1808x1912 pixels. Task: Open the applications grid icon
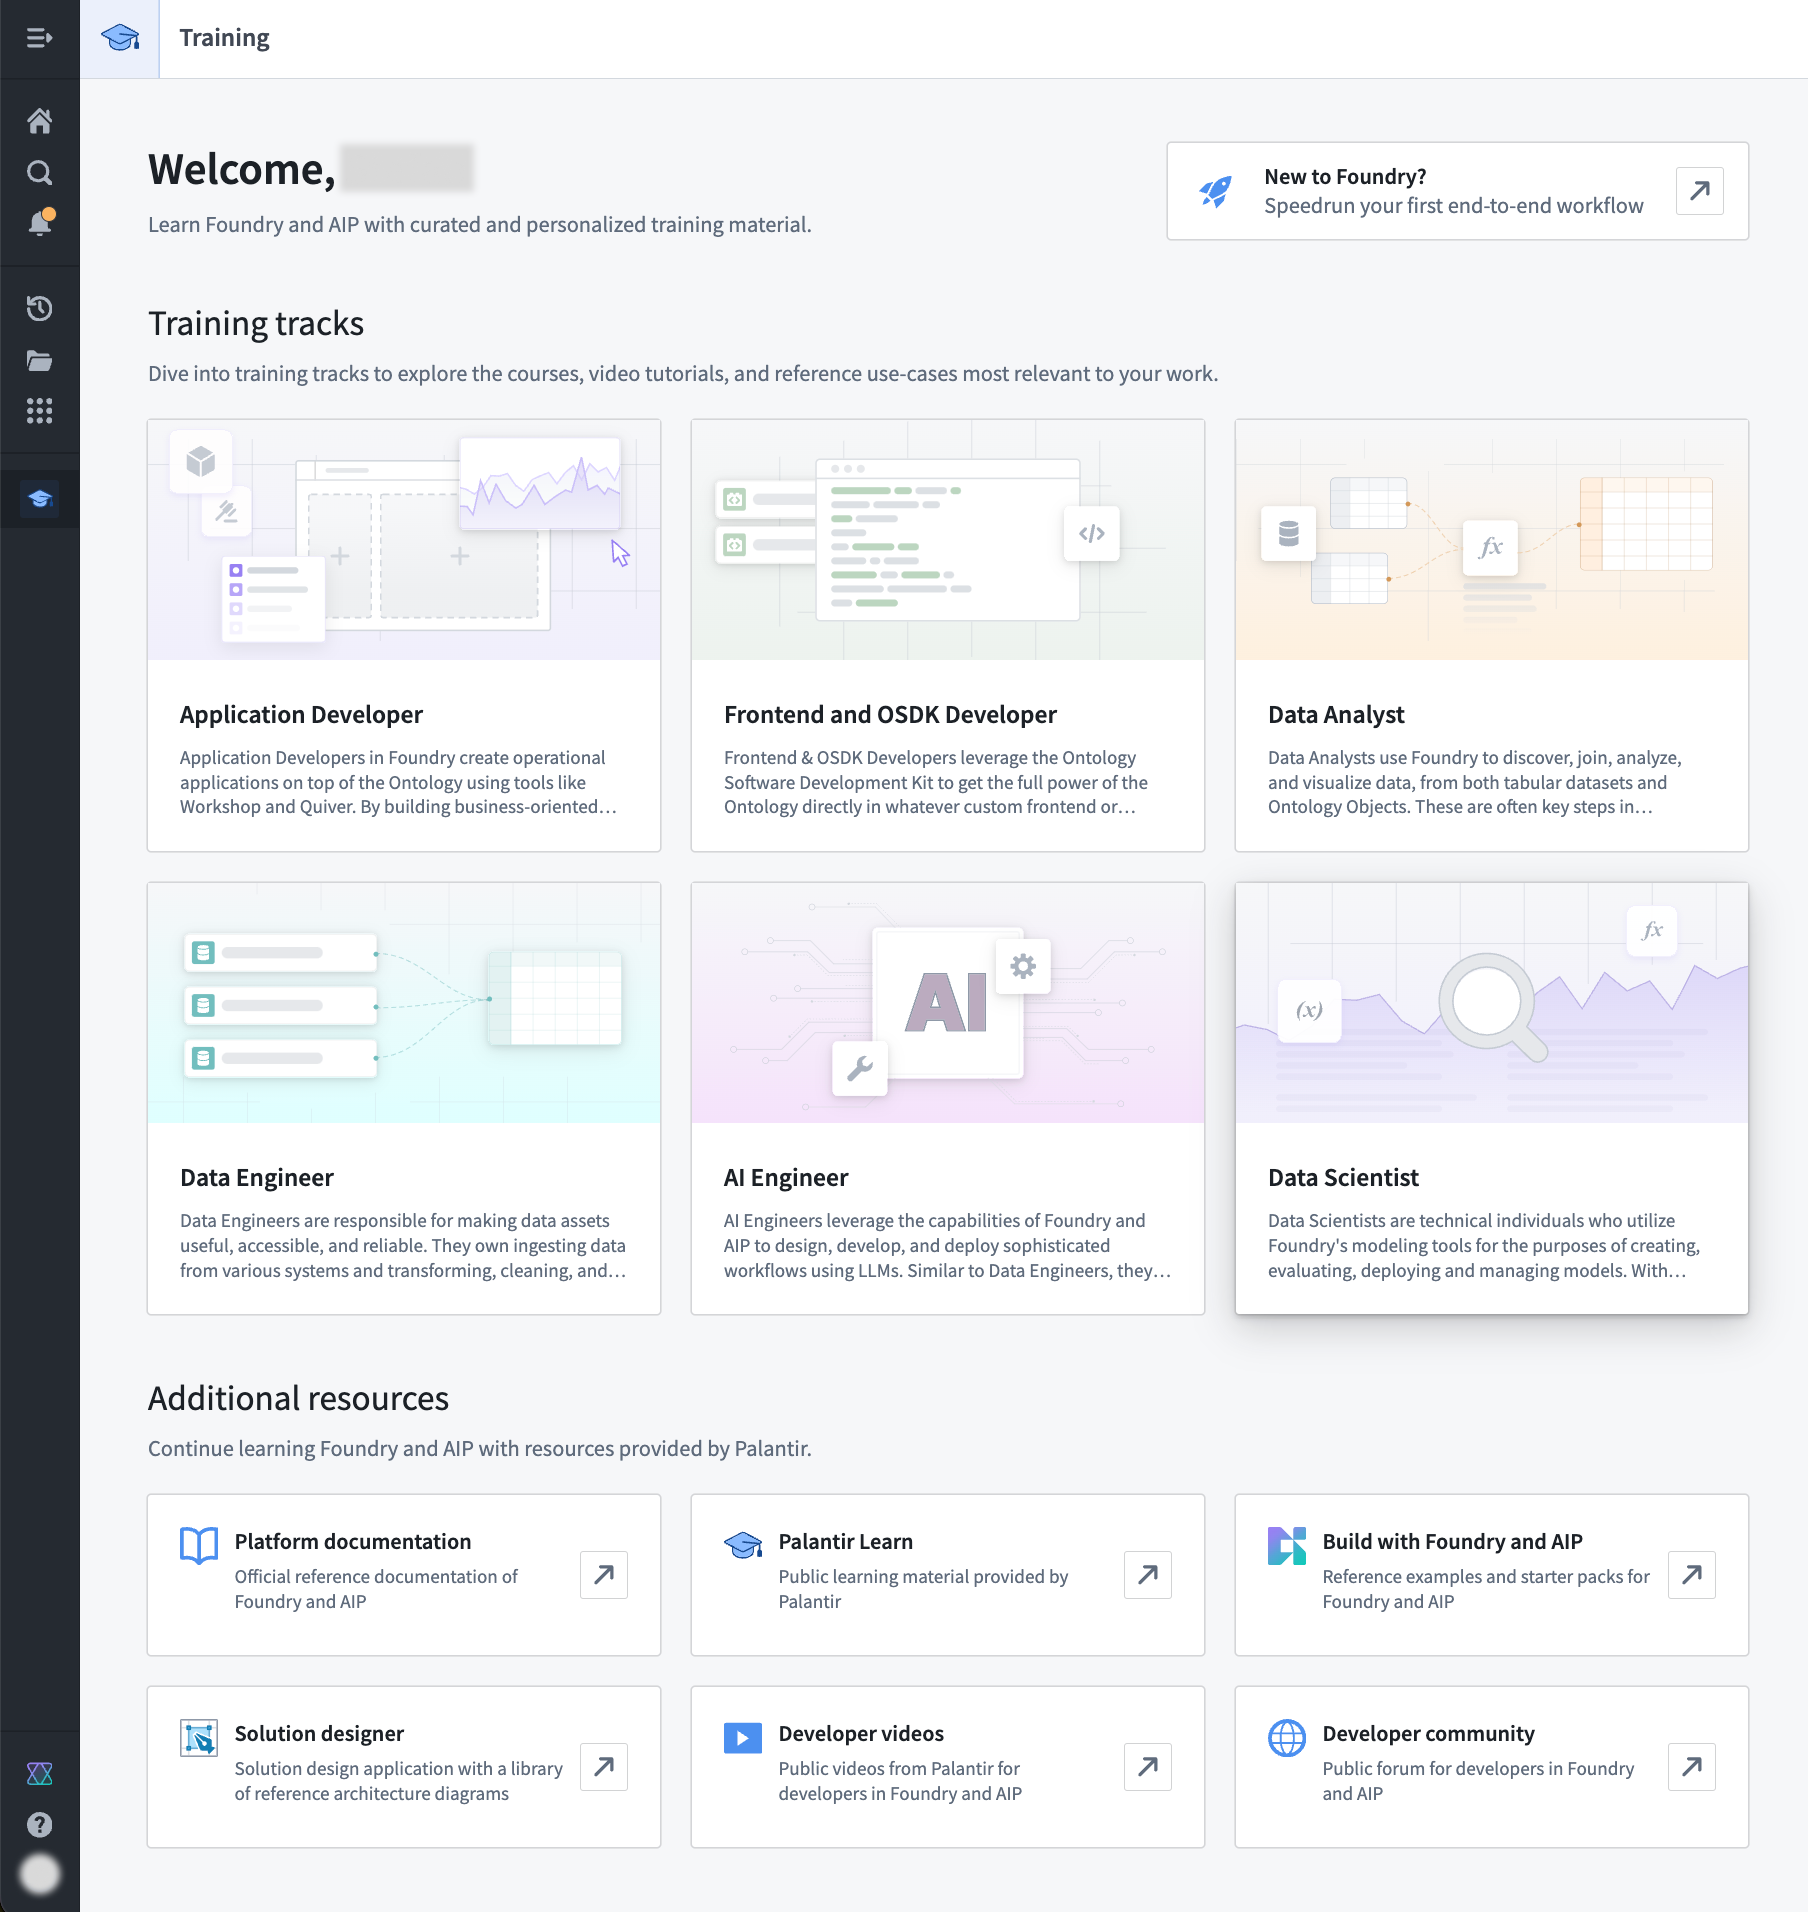tap(39, 411)
